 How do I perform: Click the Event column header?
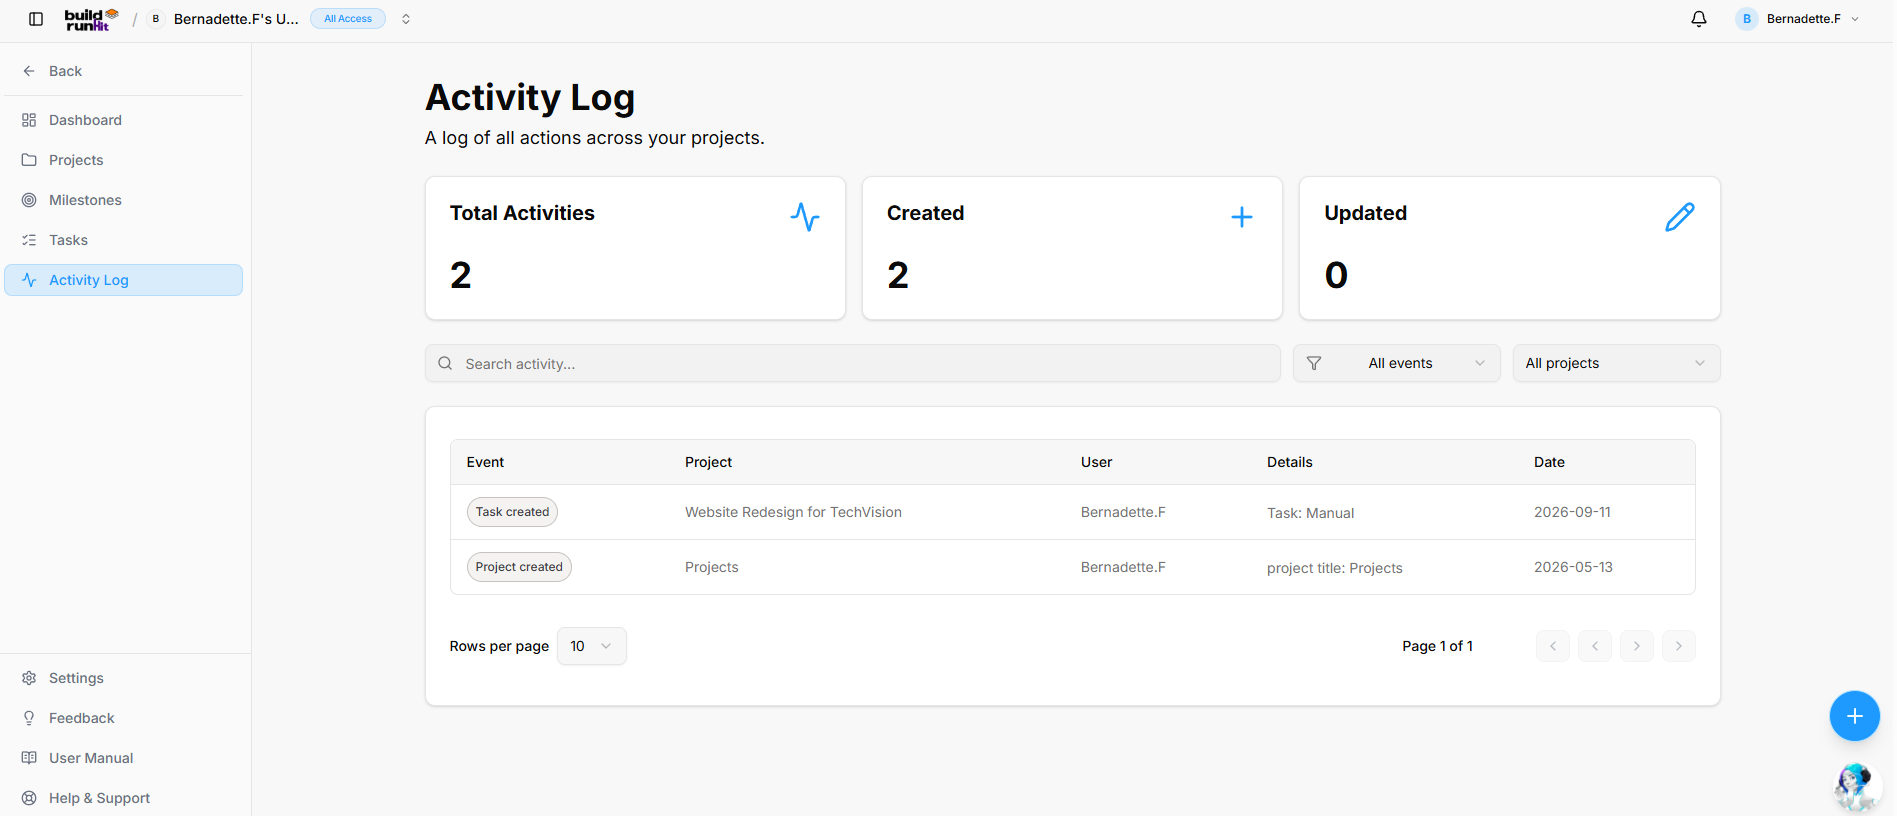tap(485, 462)
